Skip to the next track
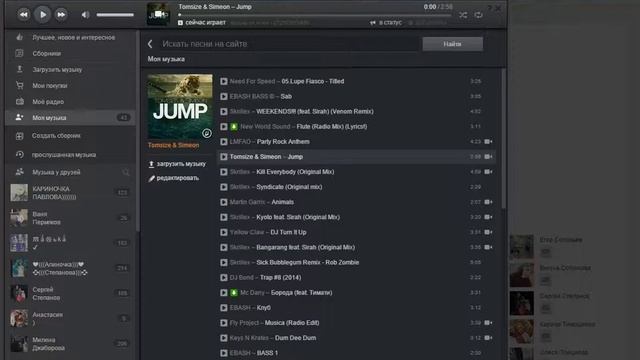Viewport: 640px width, 360px height. pos(61,15)
